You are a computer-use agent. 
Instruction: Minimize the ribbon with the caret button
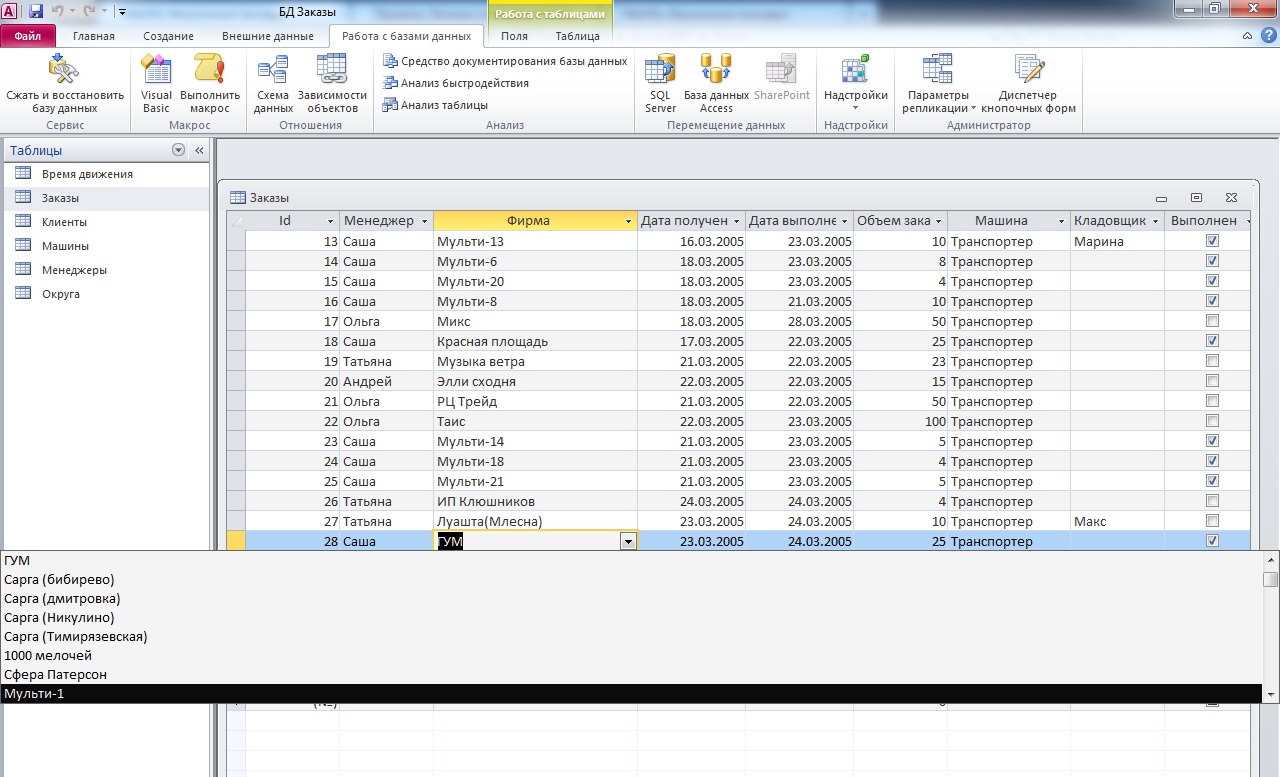coord(1246,36)
